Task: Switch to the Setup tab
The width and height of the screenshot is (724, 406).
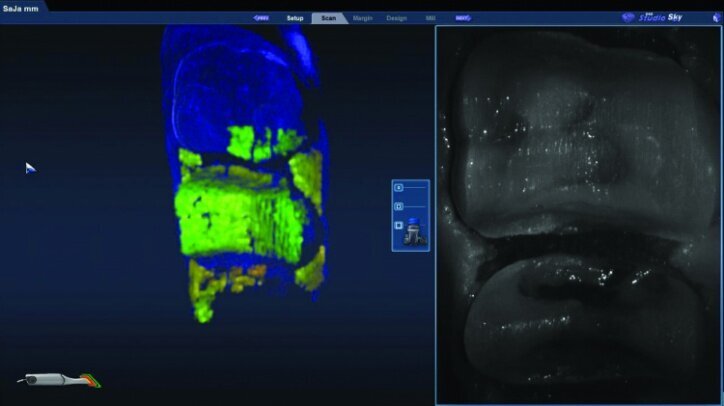Action: (295, 18)
